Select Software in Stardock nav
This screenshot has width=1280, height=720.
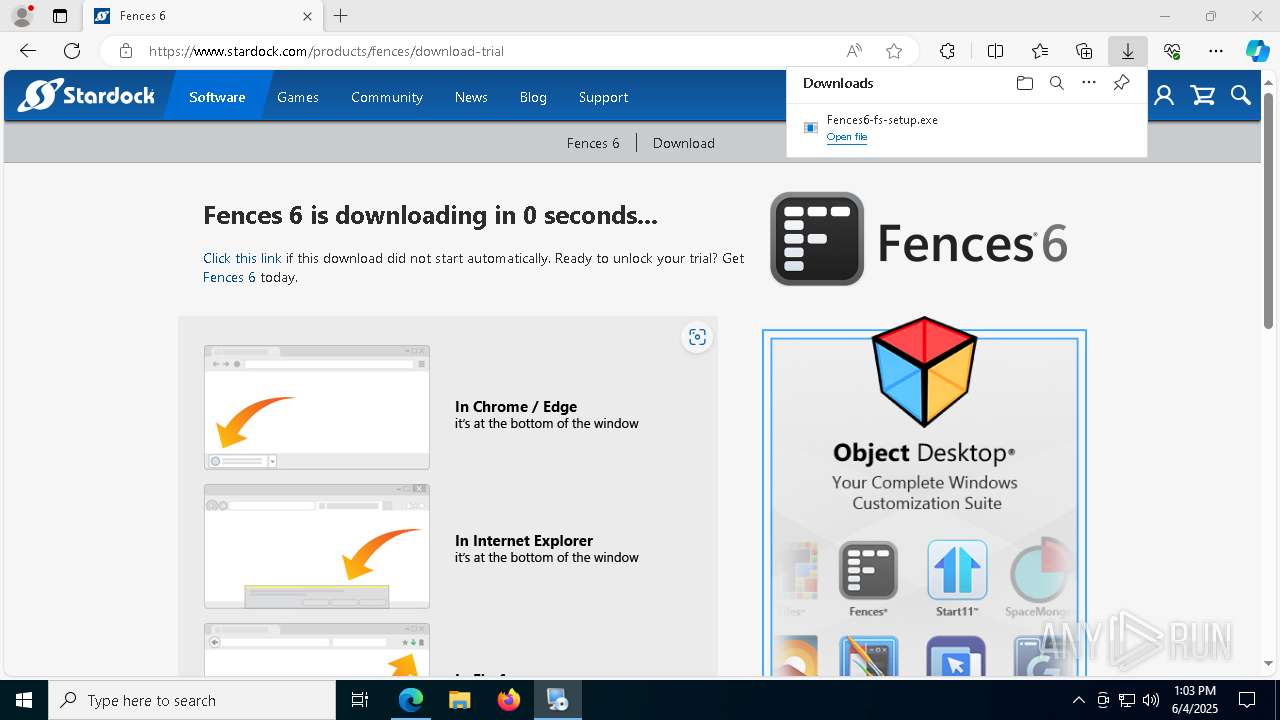point(217,97)
